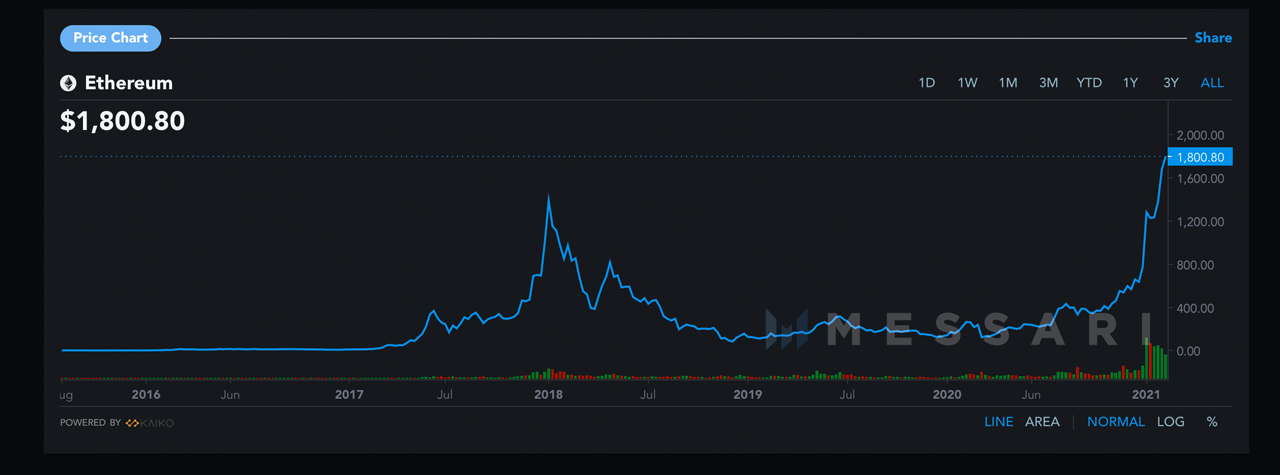Select the 3Y time range
1280x475 pixels.
click(x=1171, y=83)
